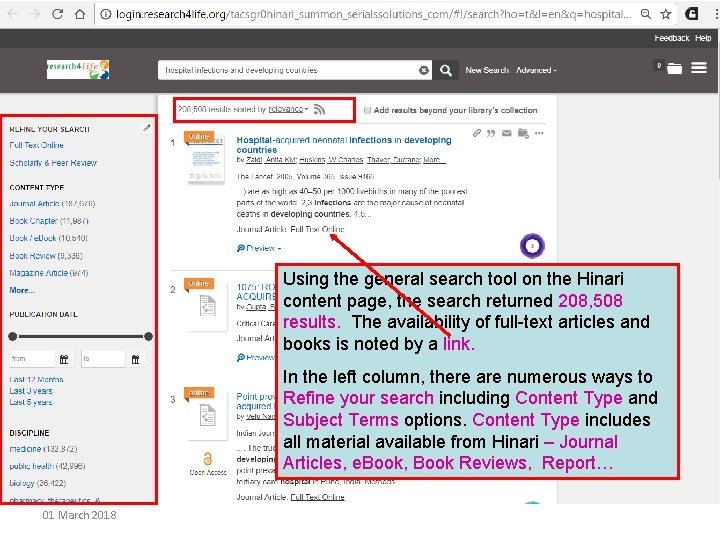
Task: Open Full Text Online link of first result
Action: coord(317,229)
